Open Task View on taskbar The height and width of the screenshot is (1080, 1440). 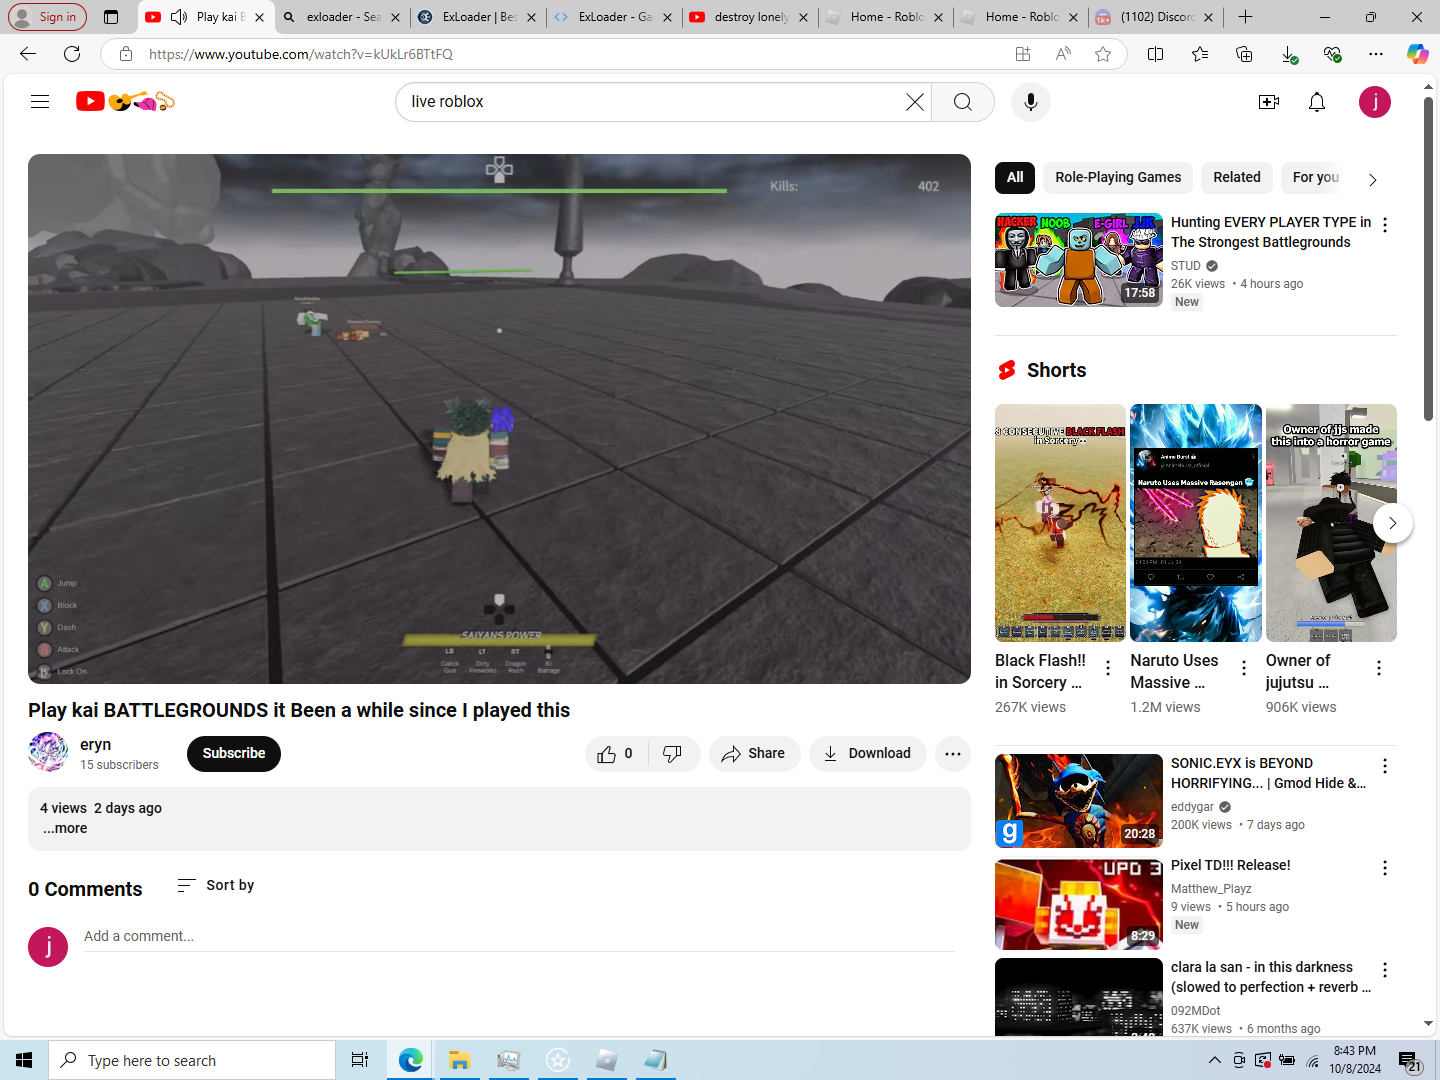click(360, 1060)
